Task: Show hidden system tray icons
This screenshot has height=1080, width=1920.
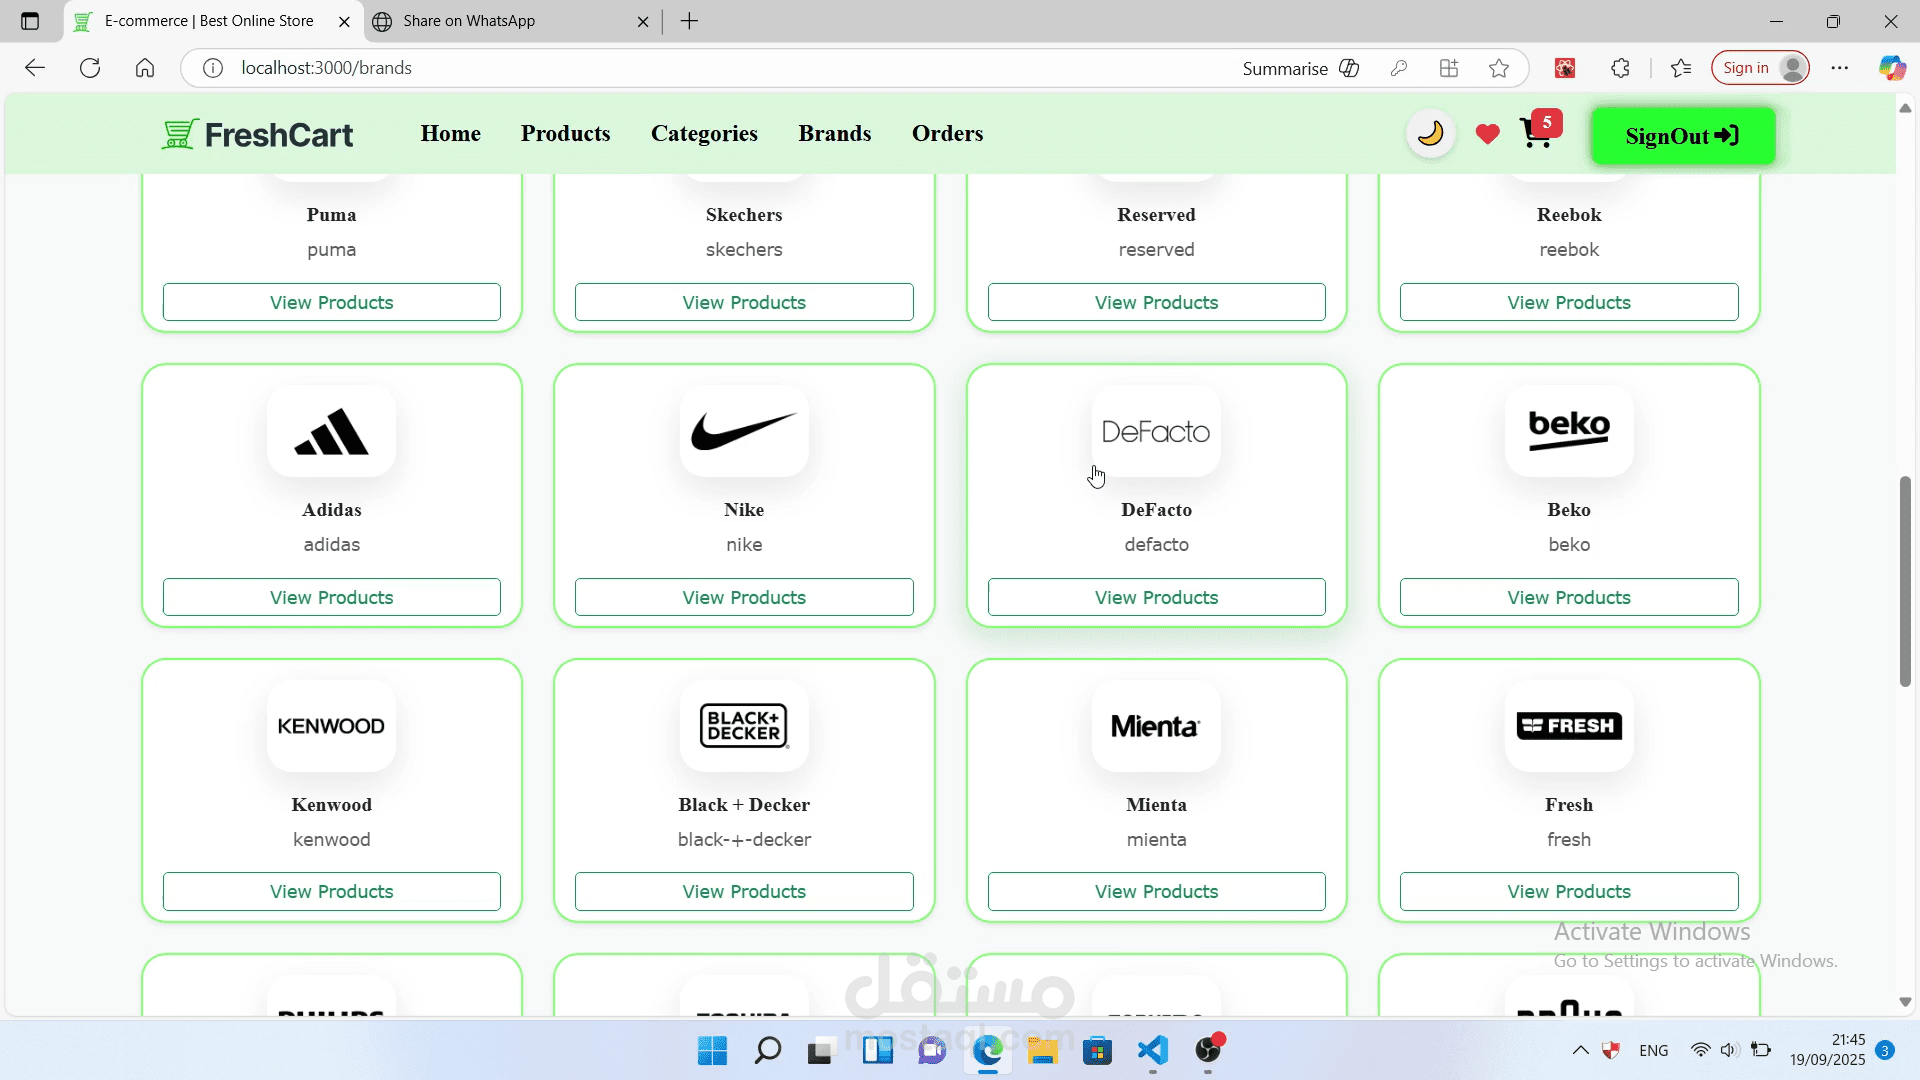Action: 1580,1050
